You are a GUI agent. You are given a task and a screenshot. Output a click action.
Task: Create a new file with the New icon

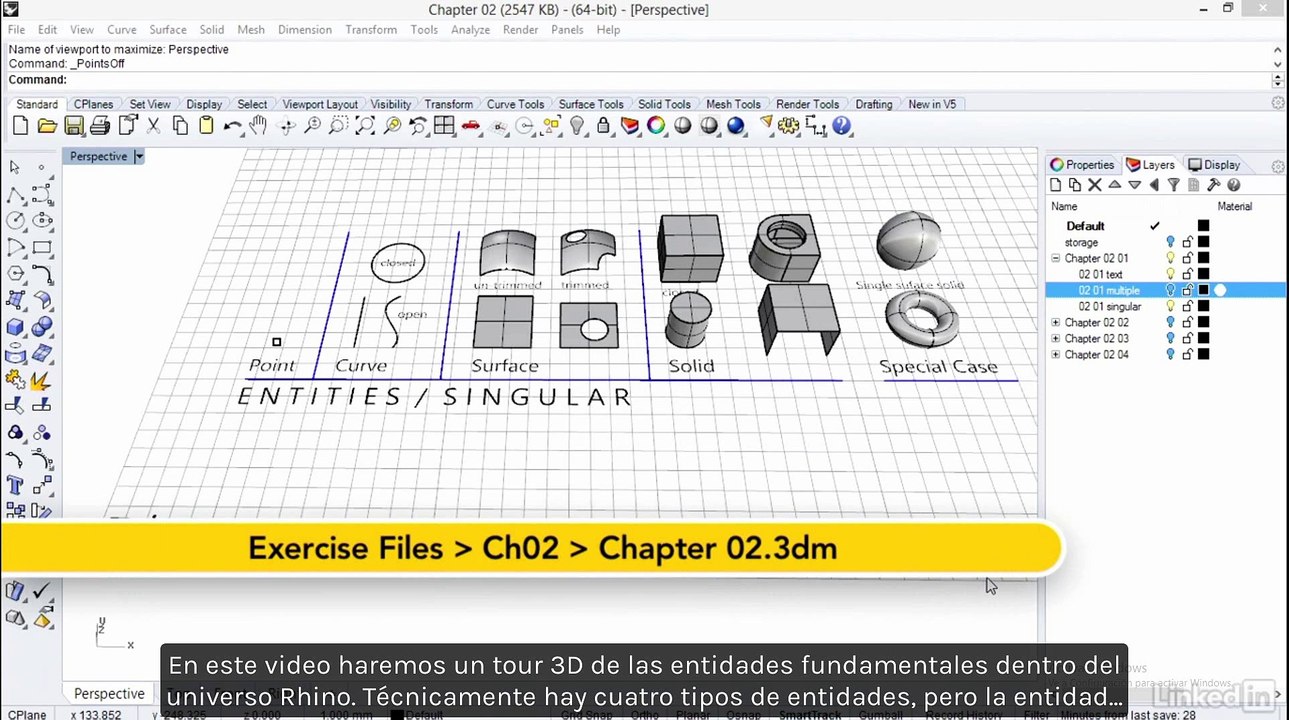click(x=20, y=126)
